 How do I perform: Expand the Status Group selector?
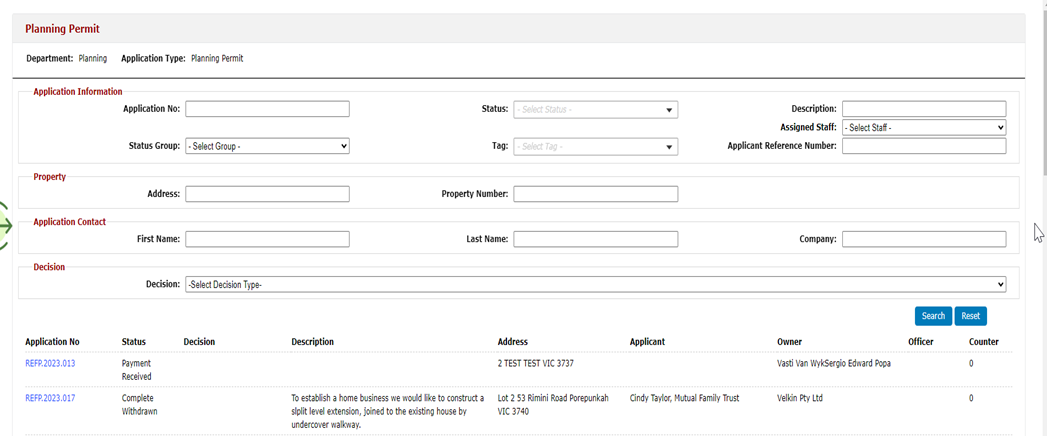(267, 146)
